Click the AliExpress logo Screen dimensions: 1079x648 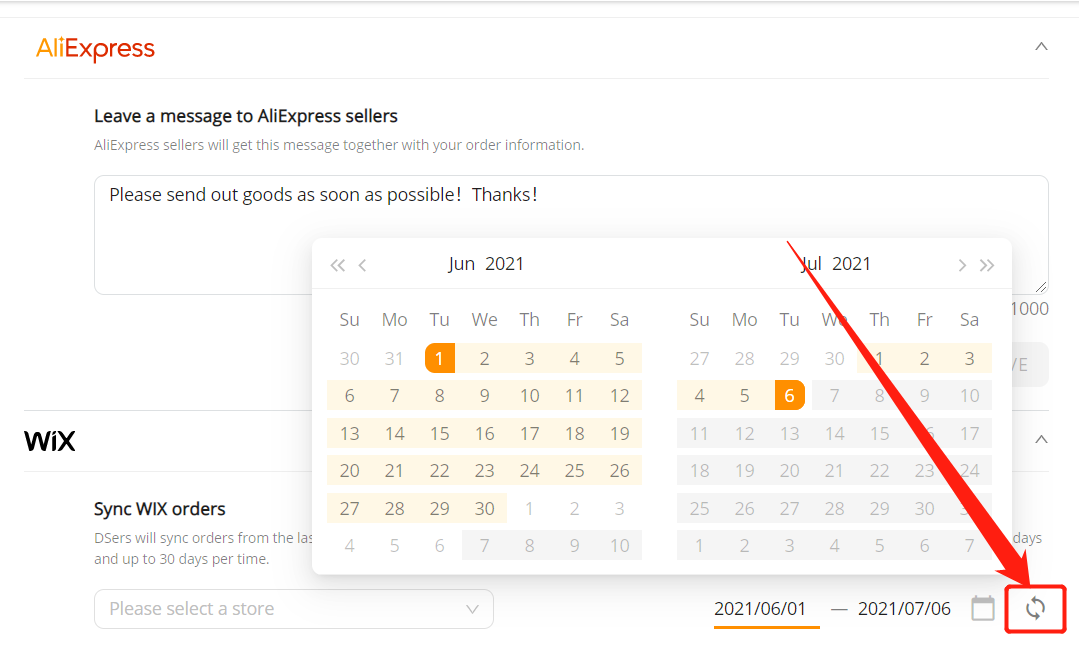(x=95, y=49)
